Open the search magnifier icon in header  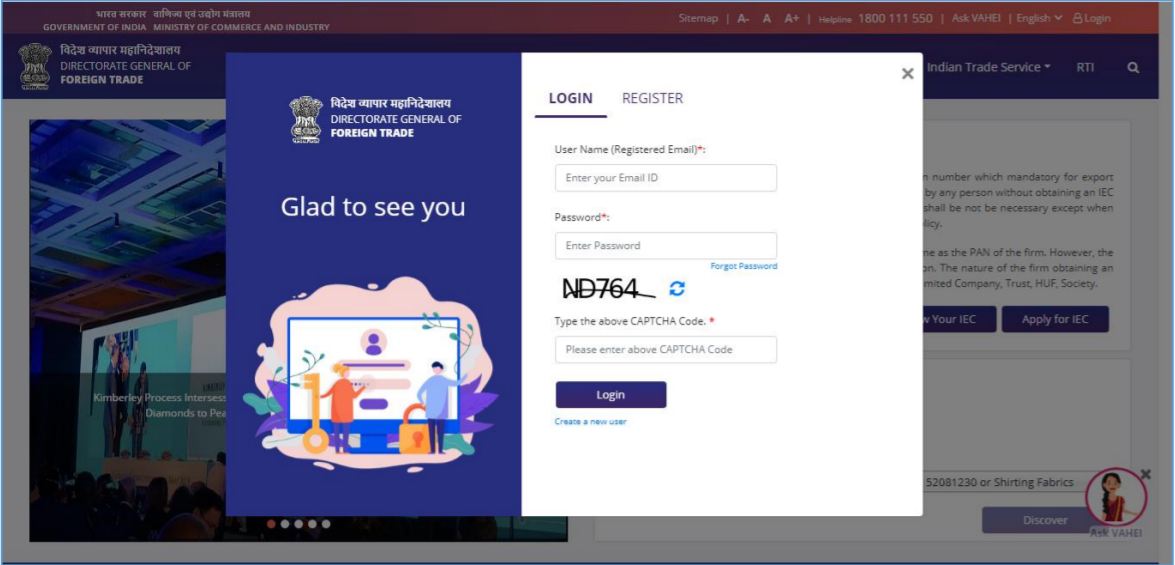(x=1133, y=67)
